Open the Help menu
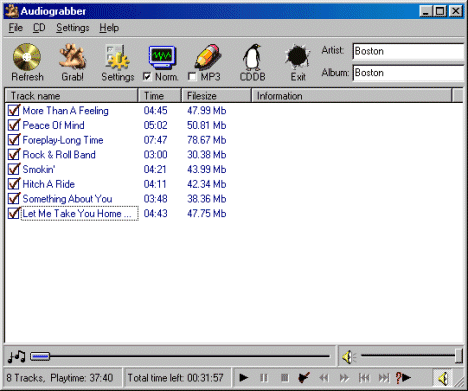468x391 pixels. coord(109,28)
